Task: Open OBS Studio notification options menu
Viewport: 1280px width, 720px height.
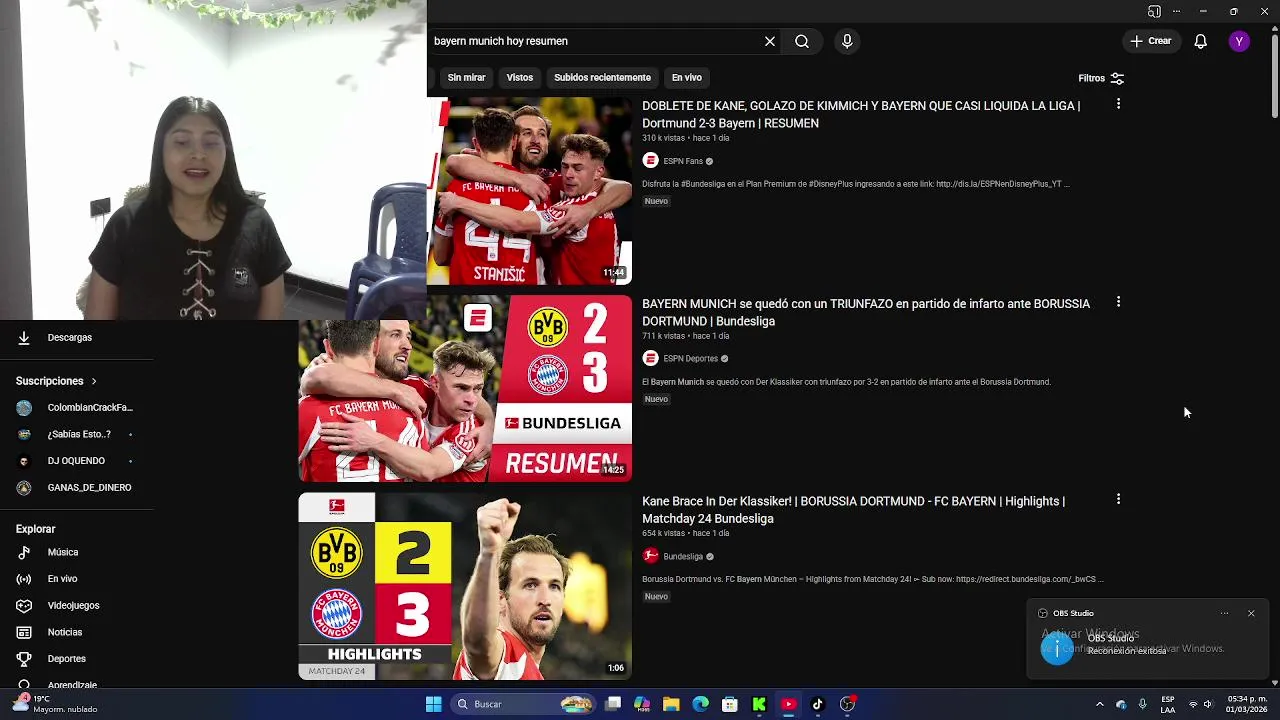Action: coord(1224,613)
